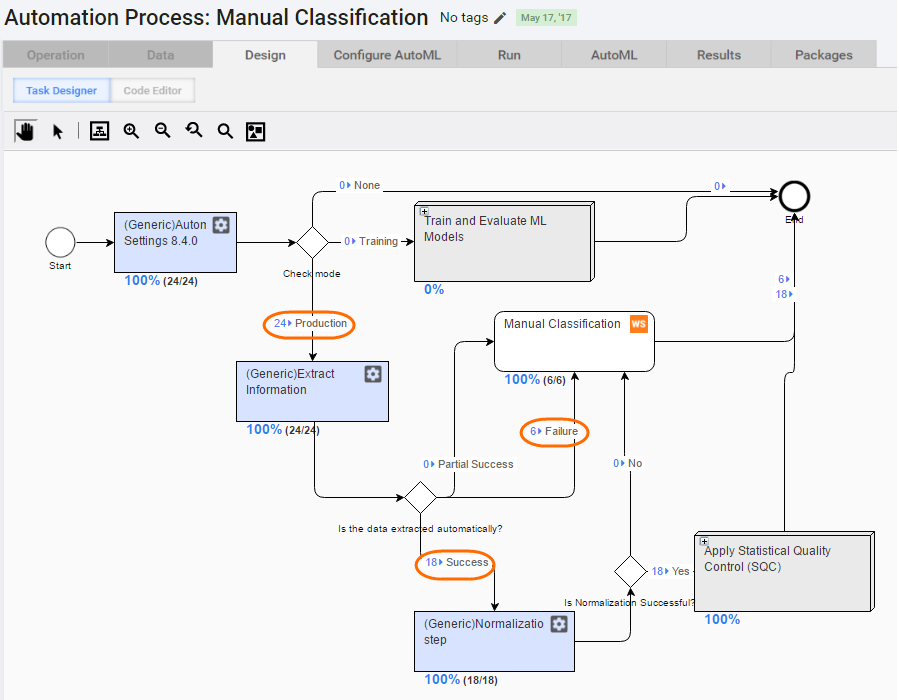The width and height of the screenshot is (899, 700).
Task: Click the 6 count on End connector
Action: click(x=784, y=279)
